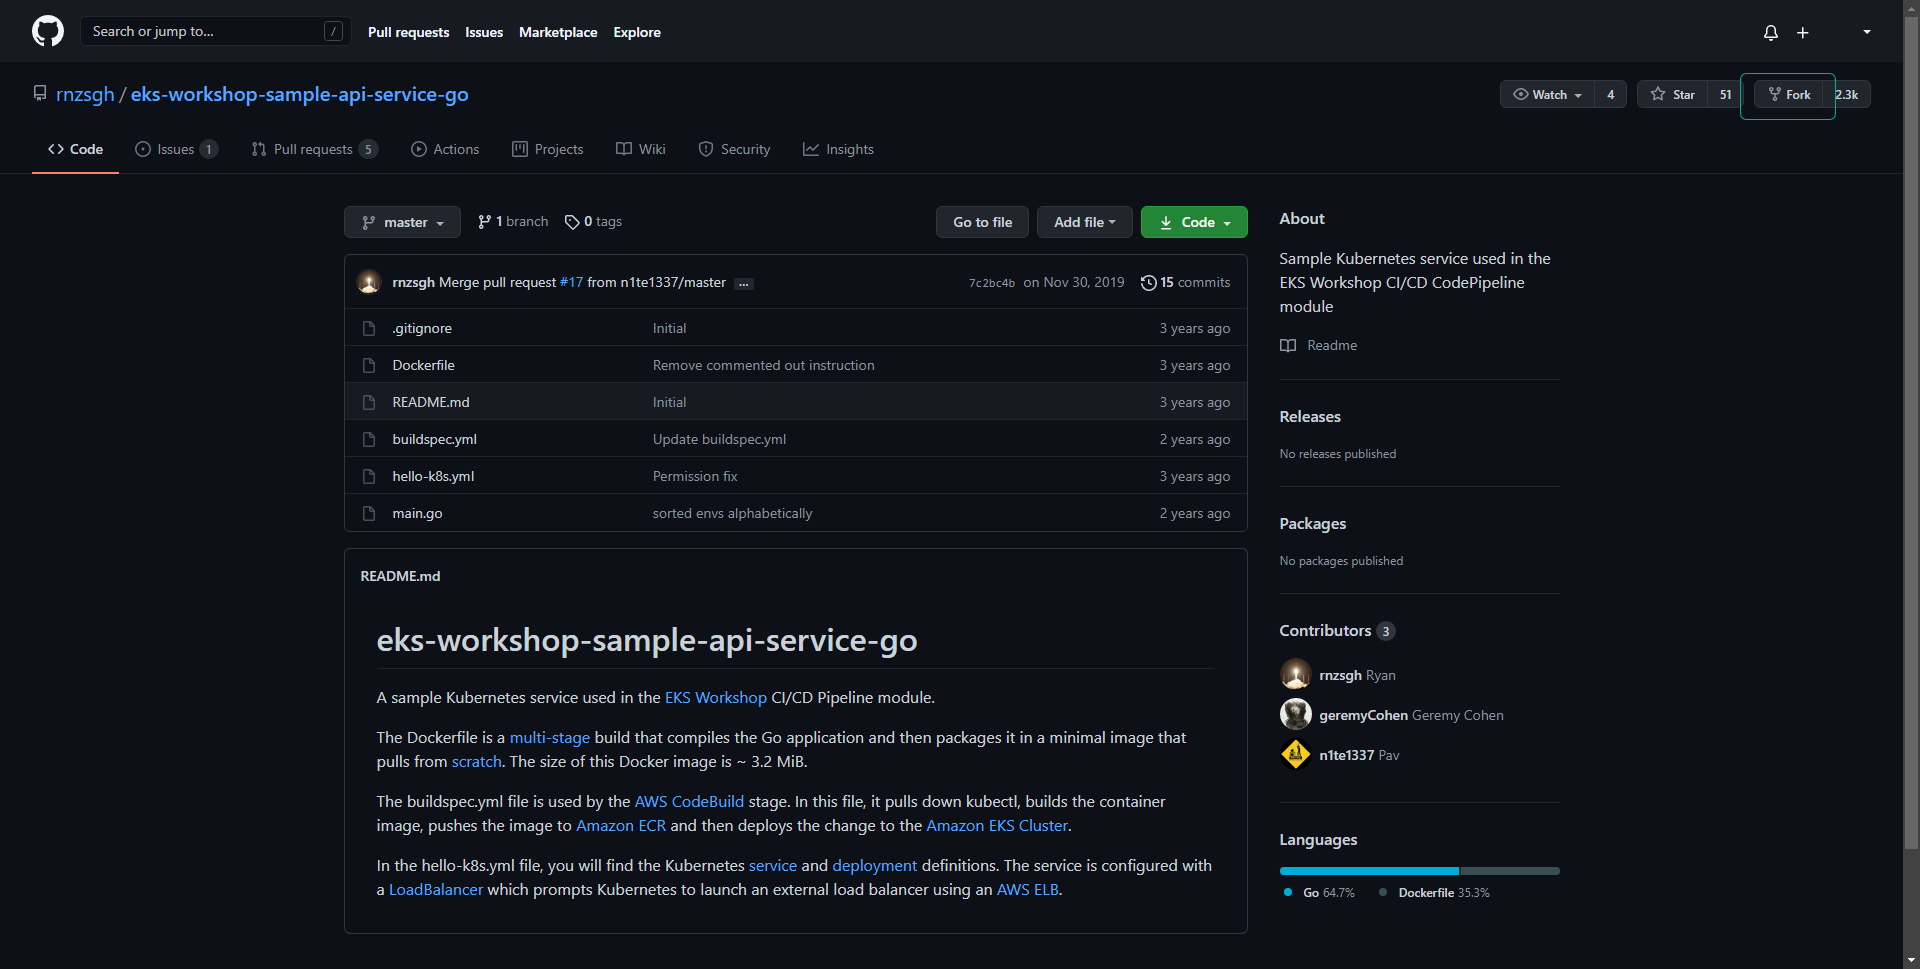
Task: Switch to the Insights tab
Action: coord(838,149)
